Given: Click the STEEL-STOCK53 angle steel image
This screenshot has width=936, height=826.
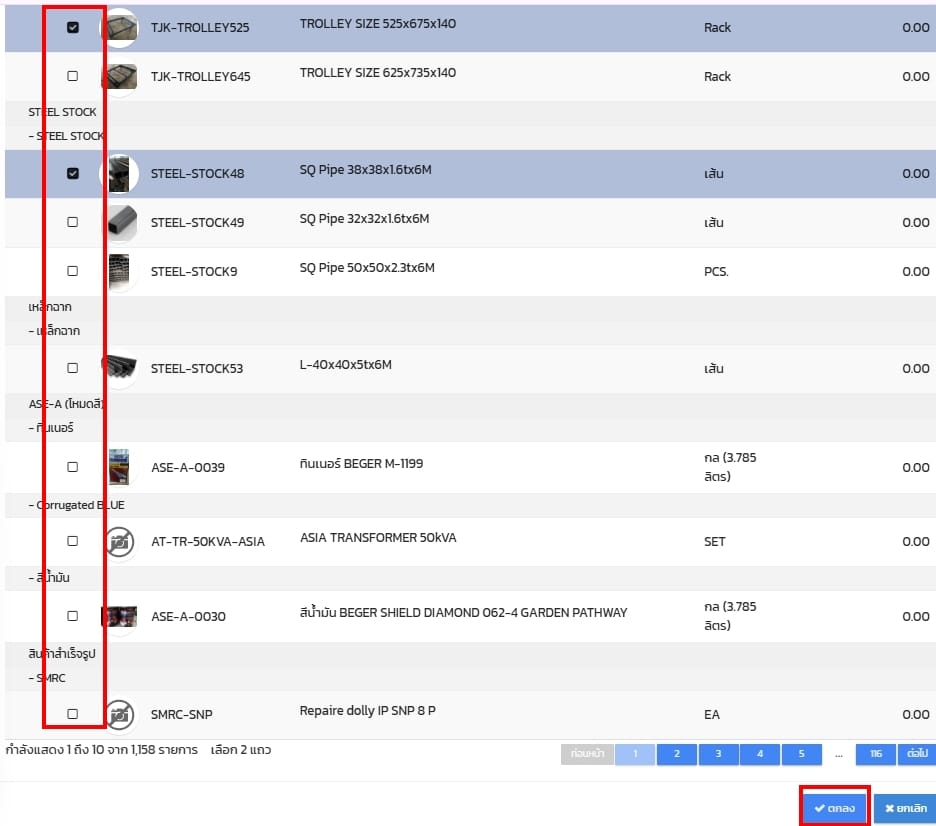Looking at the screenshot, I should pos(120,368).
